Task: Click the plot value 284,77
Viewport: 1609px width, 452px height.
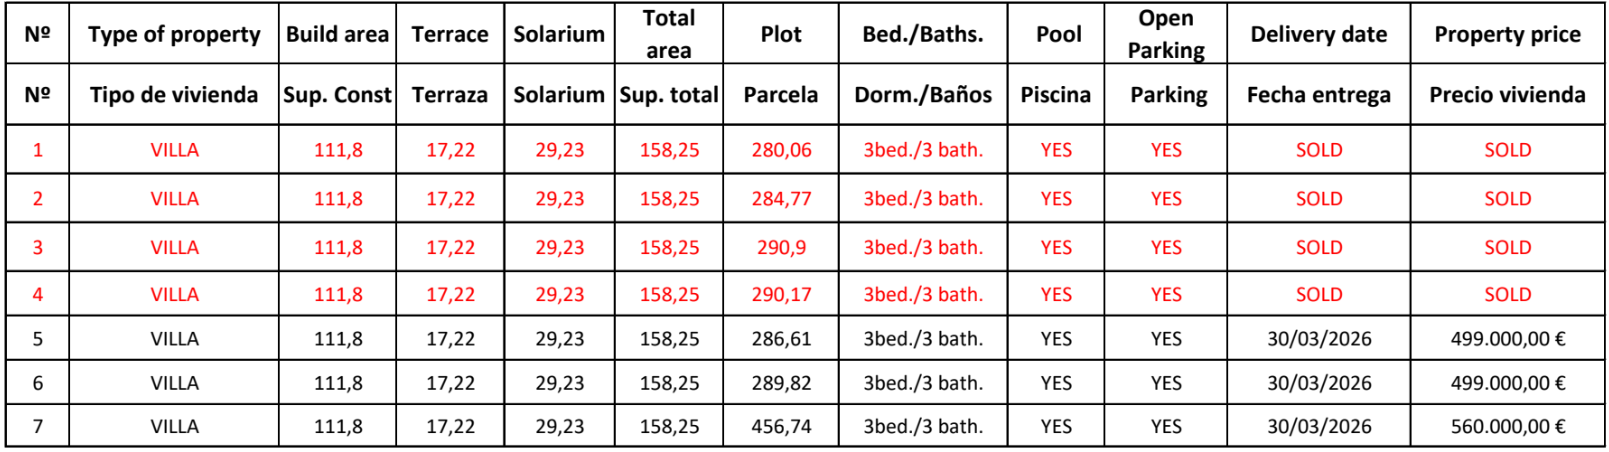Action: (x=781, y=199)
